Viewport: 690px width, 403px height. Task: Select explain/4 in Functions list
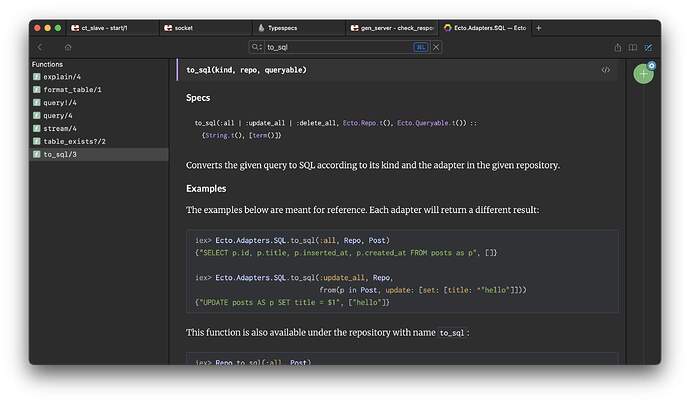(x=99, y=77)
